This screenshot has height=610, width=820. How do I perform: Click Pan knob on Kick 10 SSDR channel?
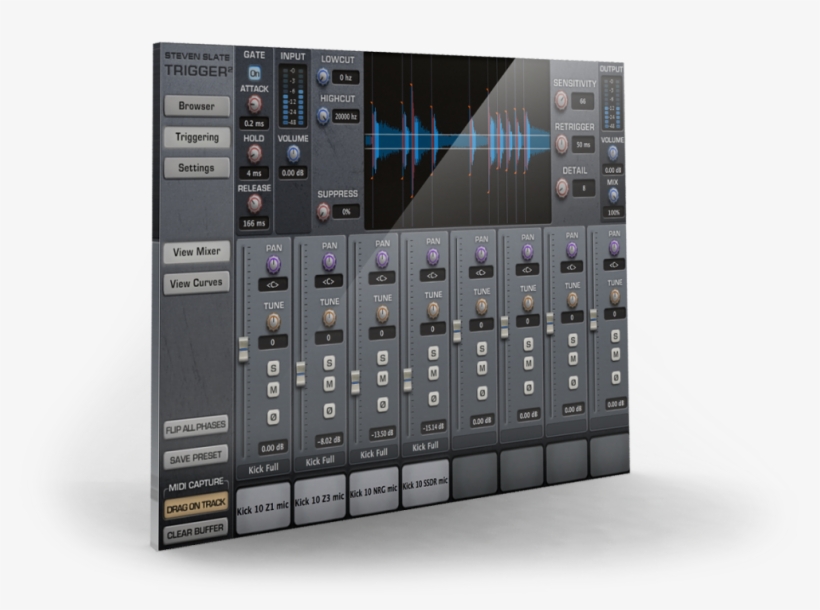(432, 256)
